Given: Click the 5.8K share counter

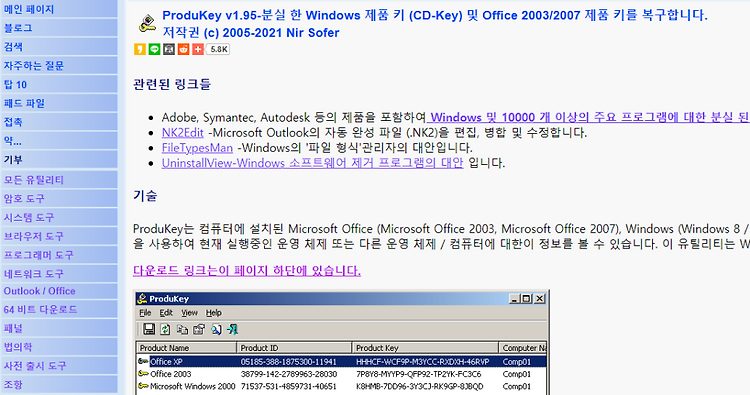Looking at the screenshot, I should pyautogui.click(x=219, y=49).
